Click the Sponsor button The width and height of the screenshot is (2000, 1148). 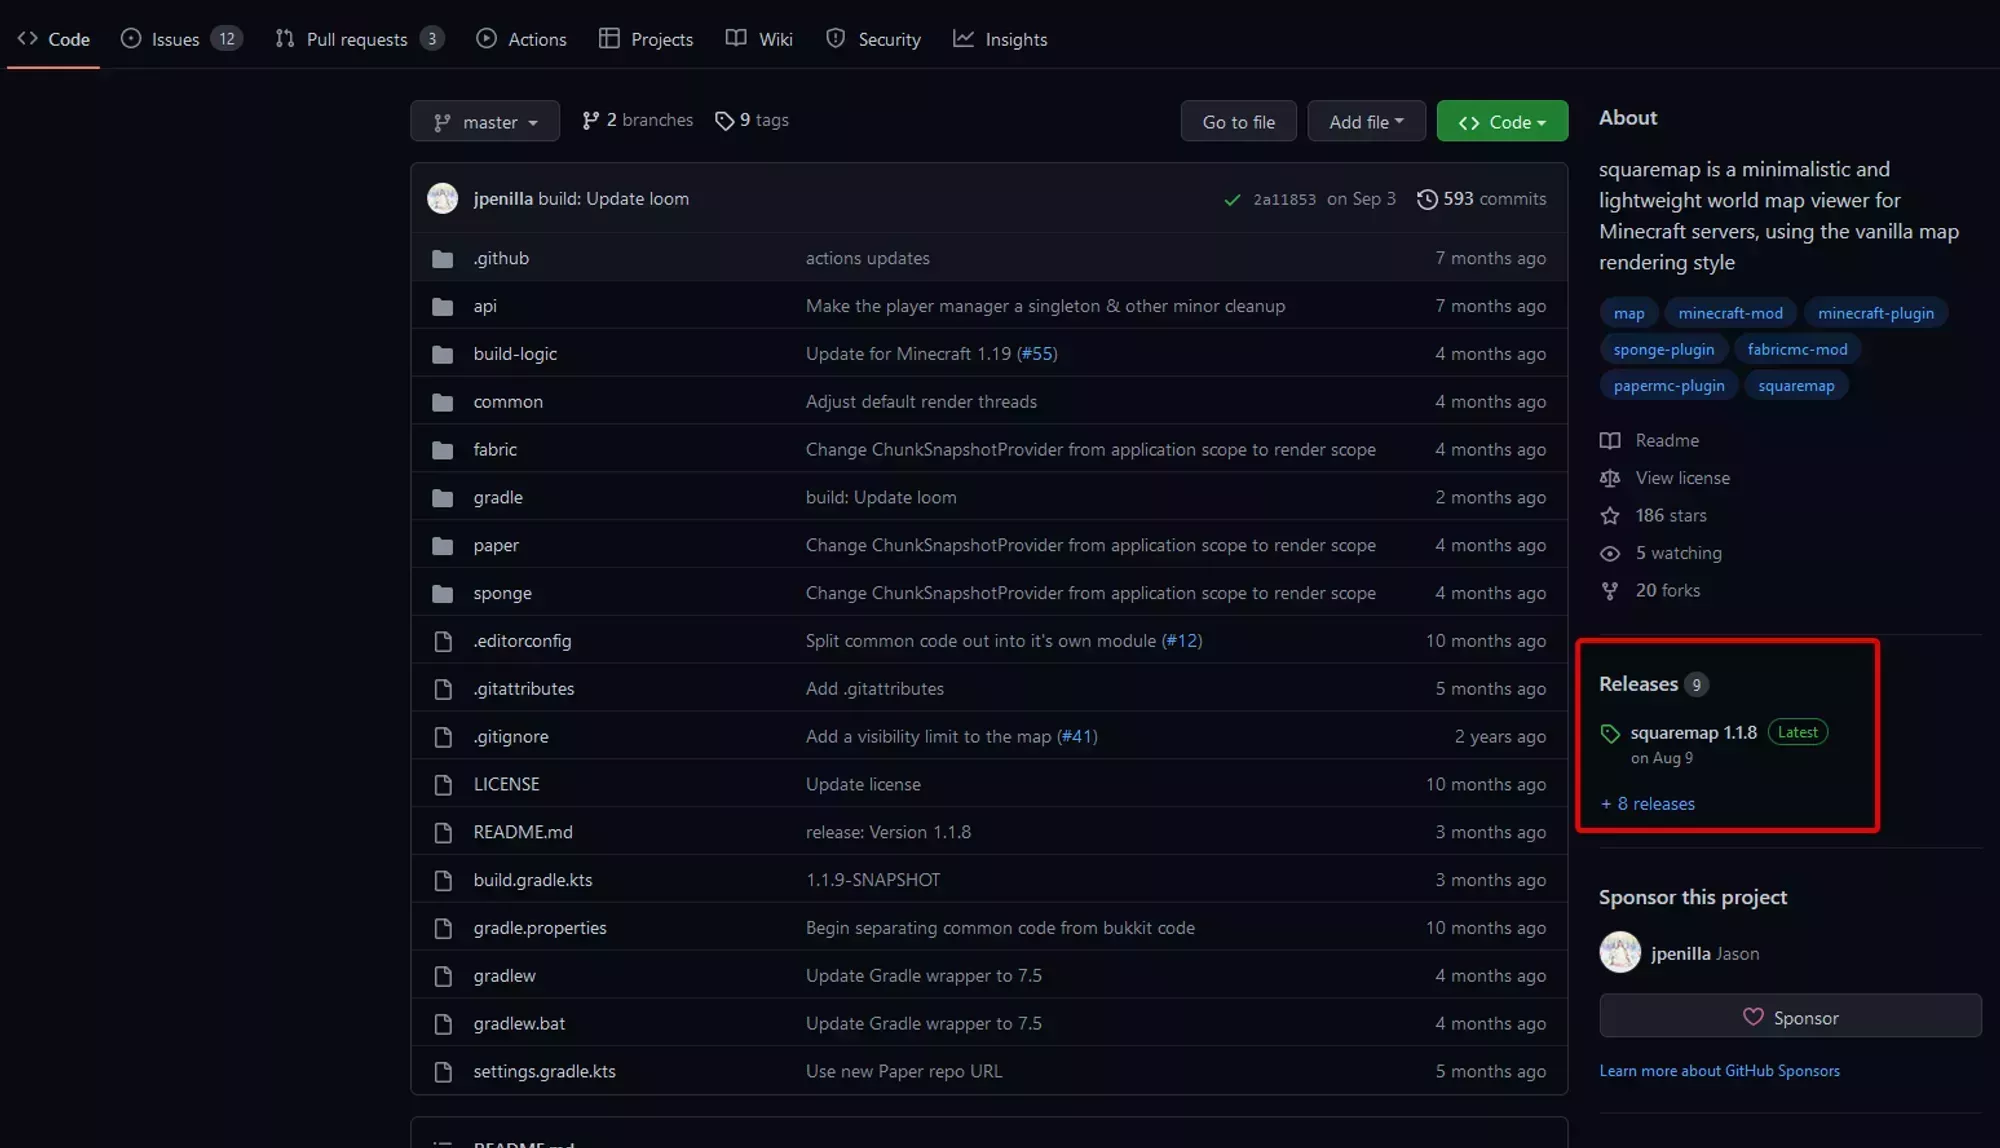(1790, 1016)
